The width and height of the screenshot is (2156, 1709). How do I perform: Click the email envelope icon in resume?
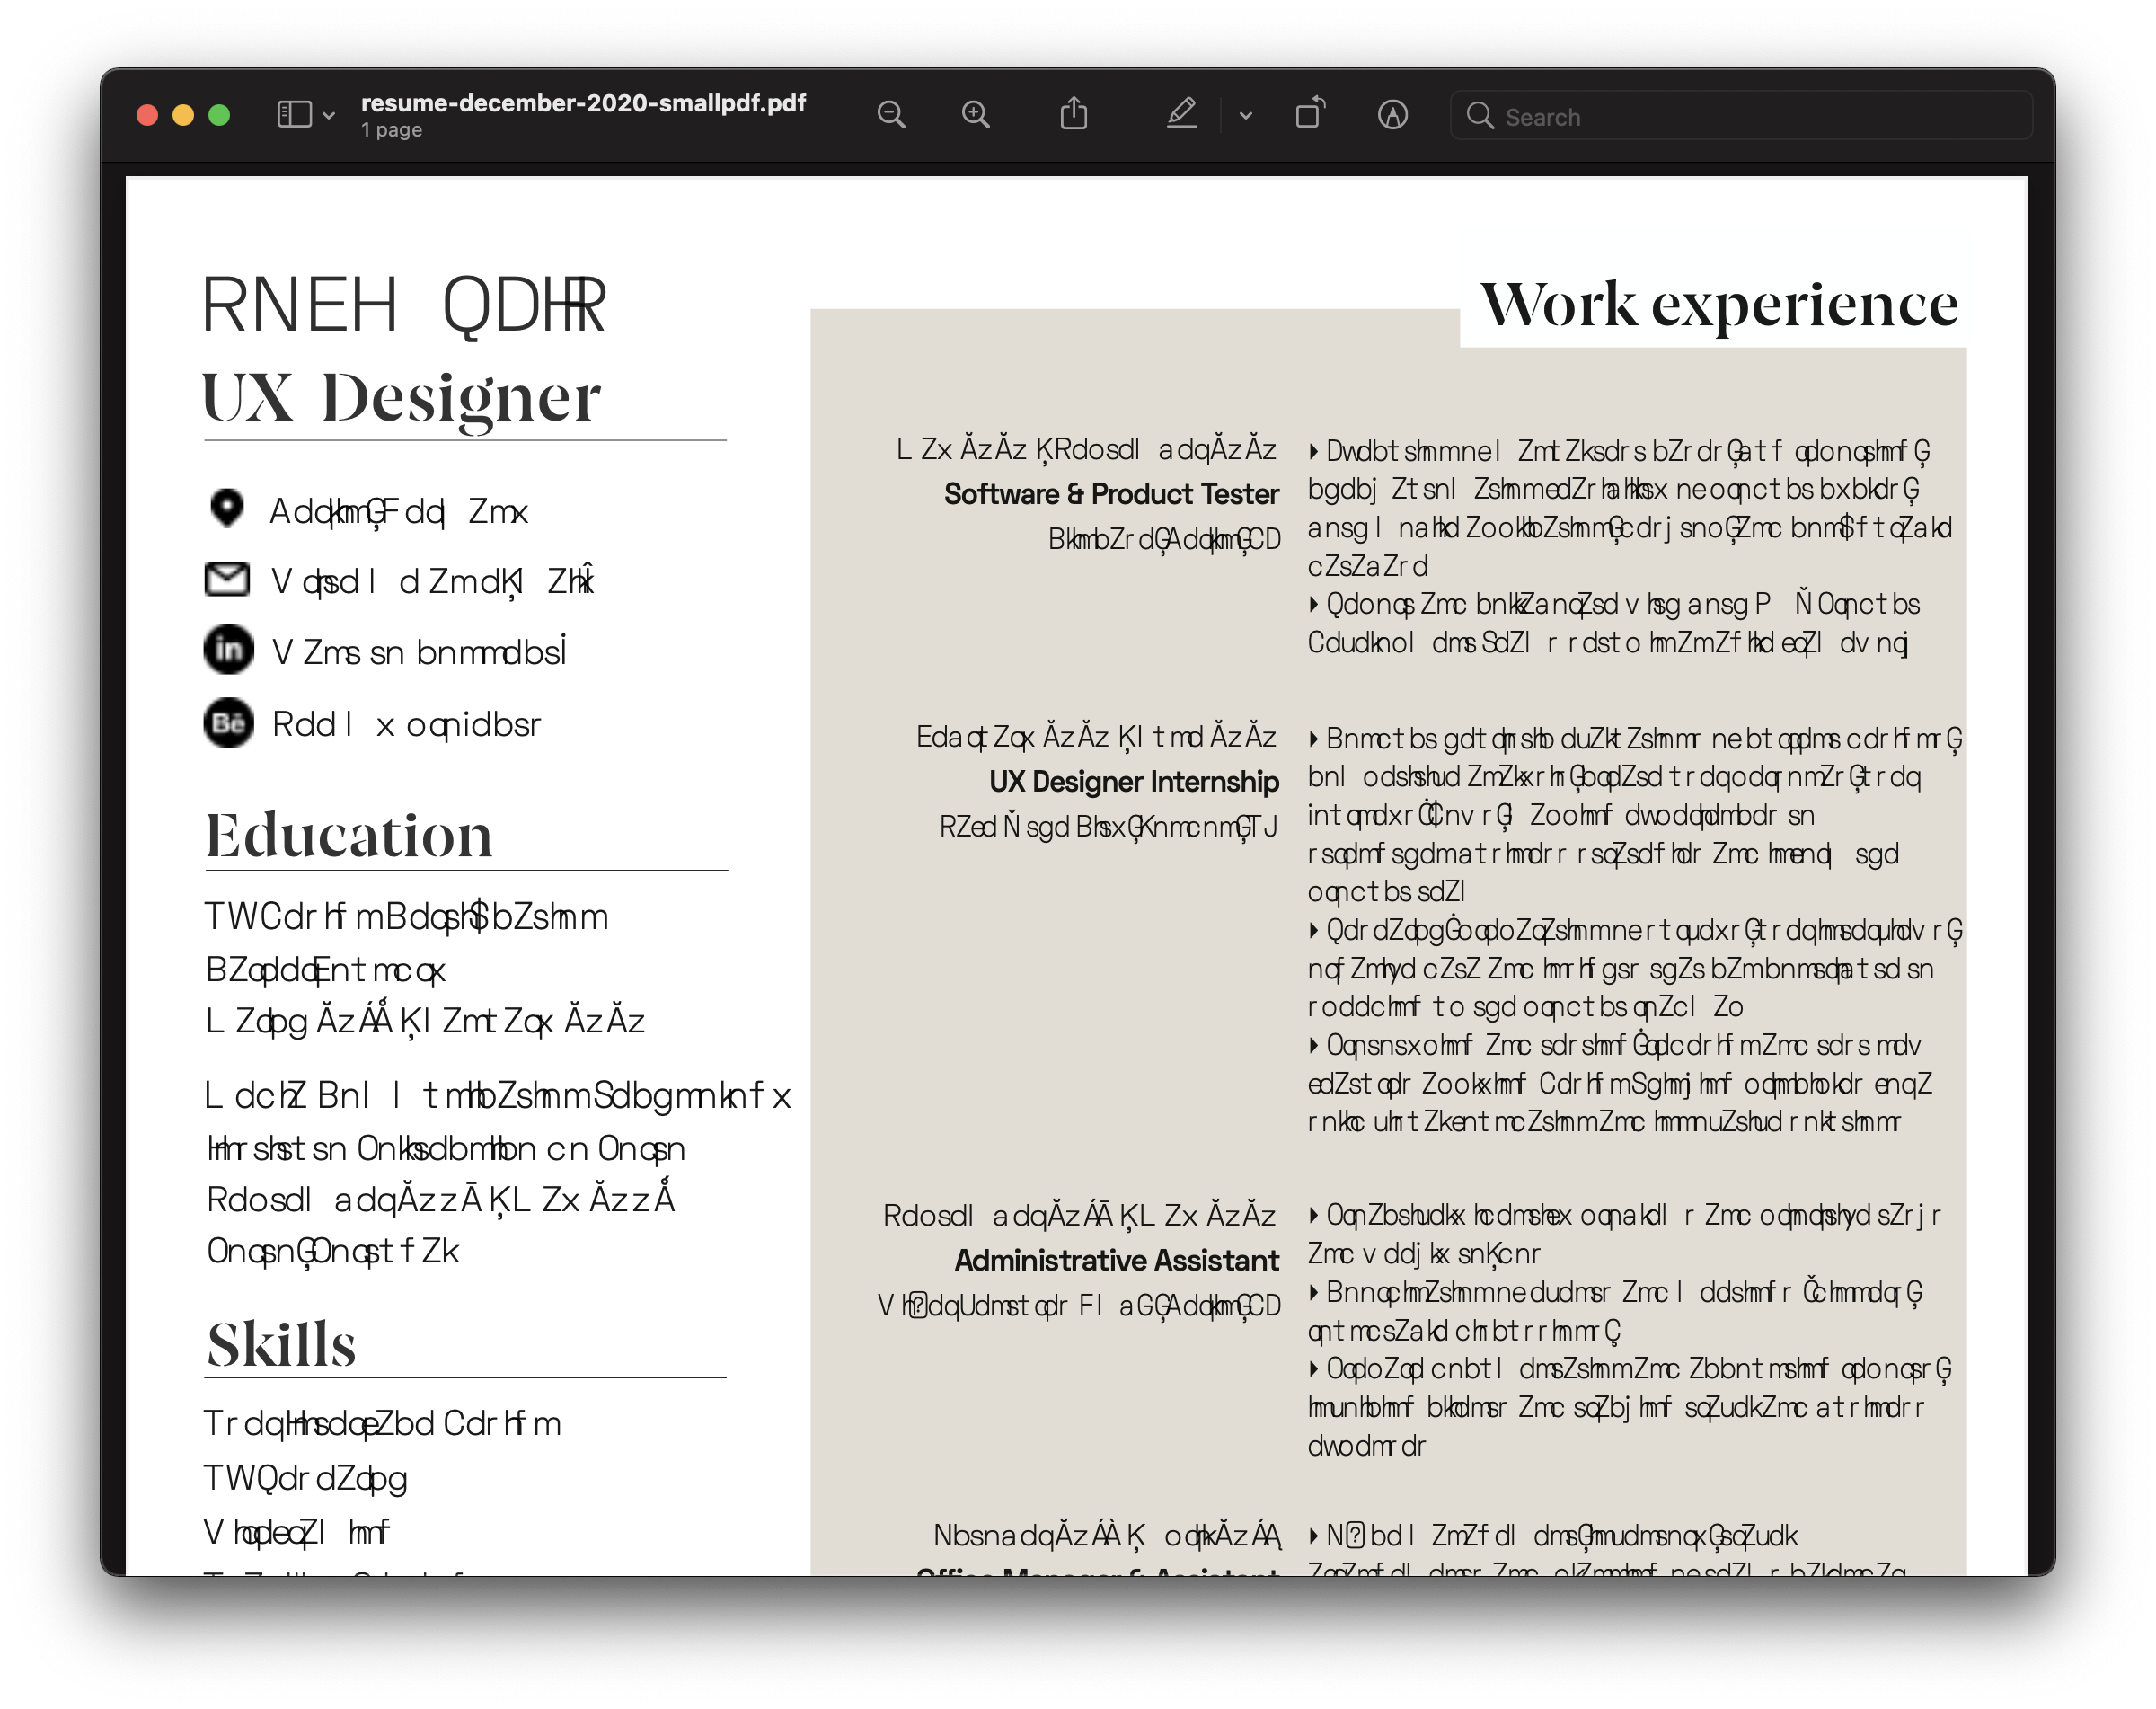pyautogui.click(x=227, y=579)
